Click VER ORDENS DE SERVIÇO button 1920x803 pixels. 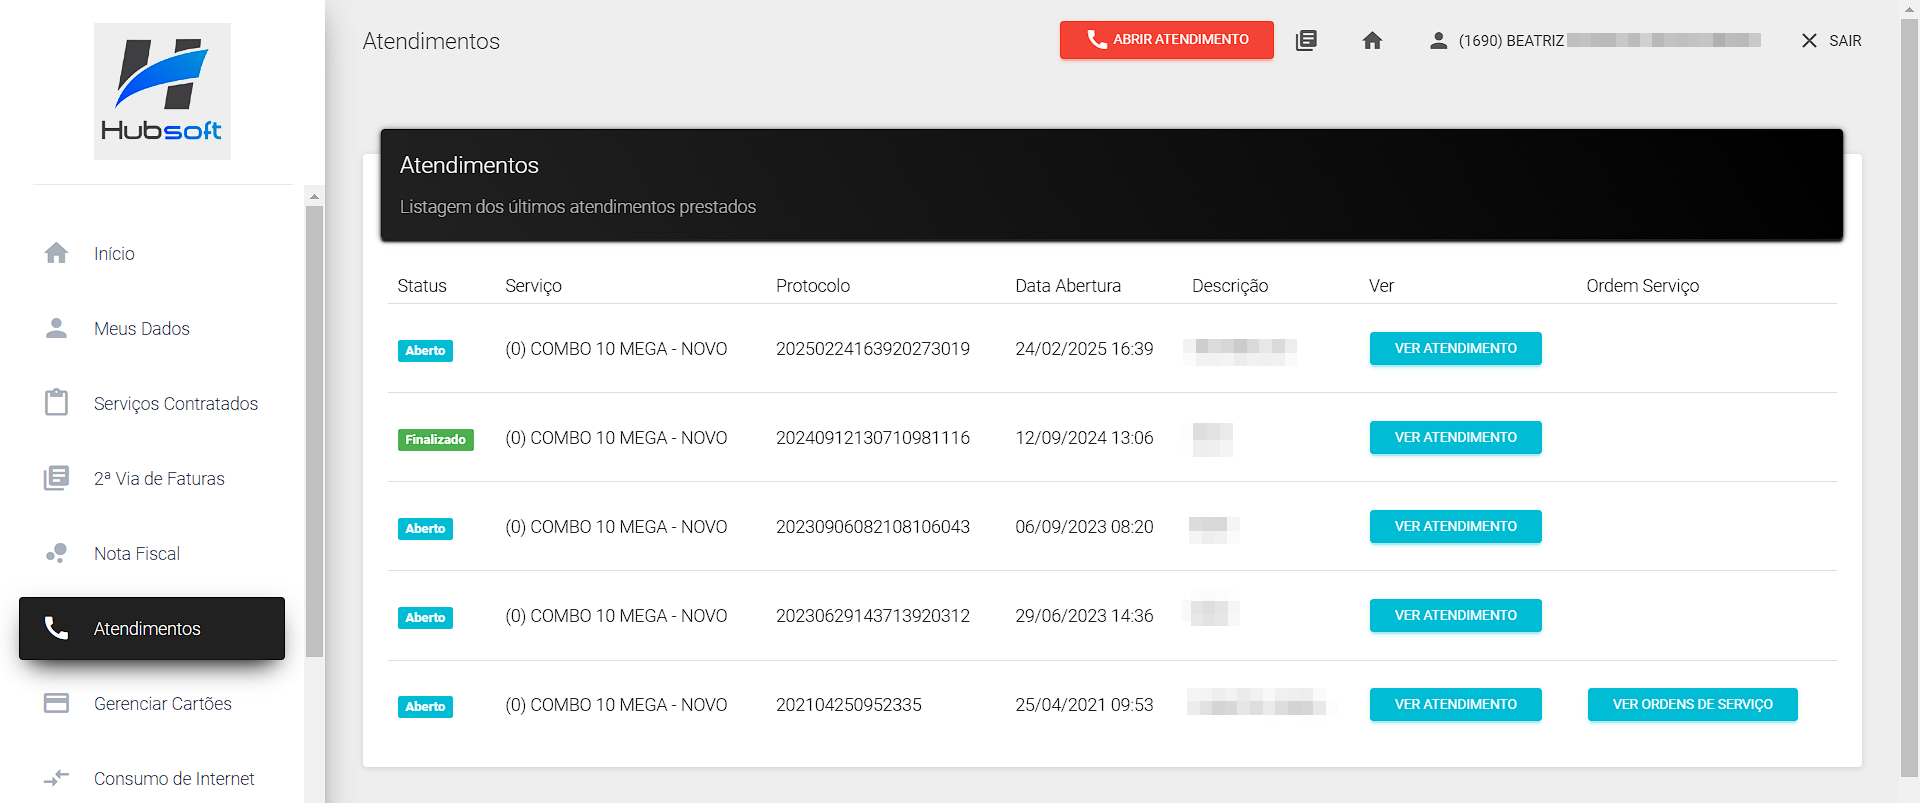pyautogui.click(x=1692, y=704)
